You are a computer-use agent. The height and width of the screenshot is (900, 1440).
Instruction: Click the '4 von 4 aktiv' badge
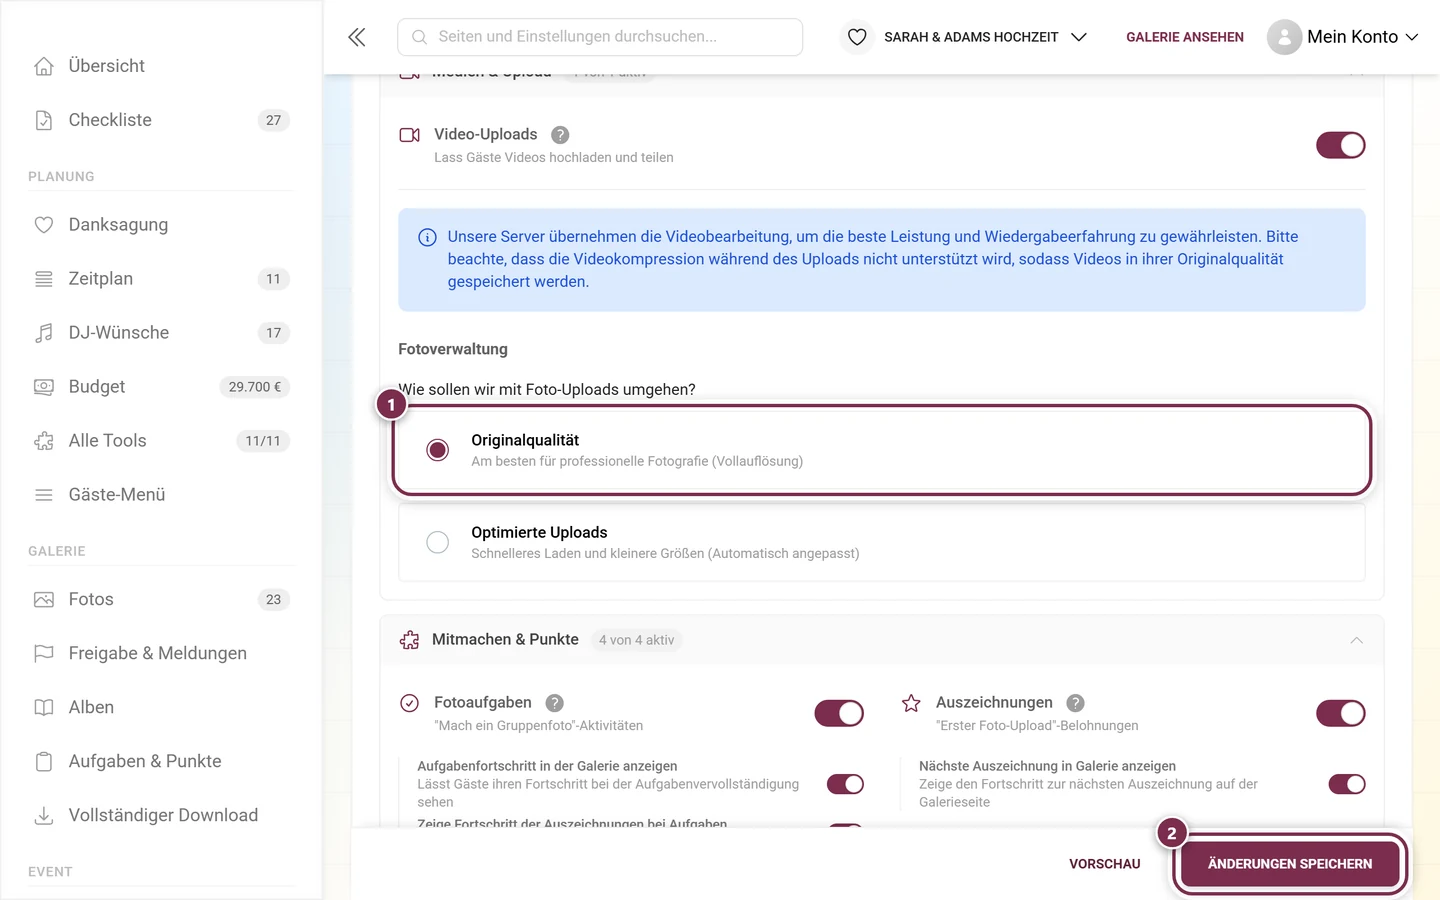tap(637, 640)
